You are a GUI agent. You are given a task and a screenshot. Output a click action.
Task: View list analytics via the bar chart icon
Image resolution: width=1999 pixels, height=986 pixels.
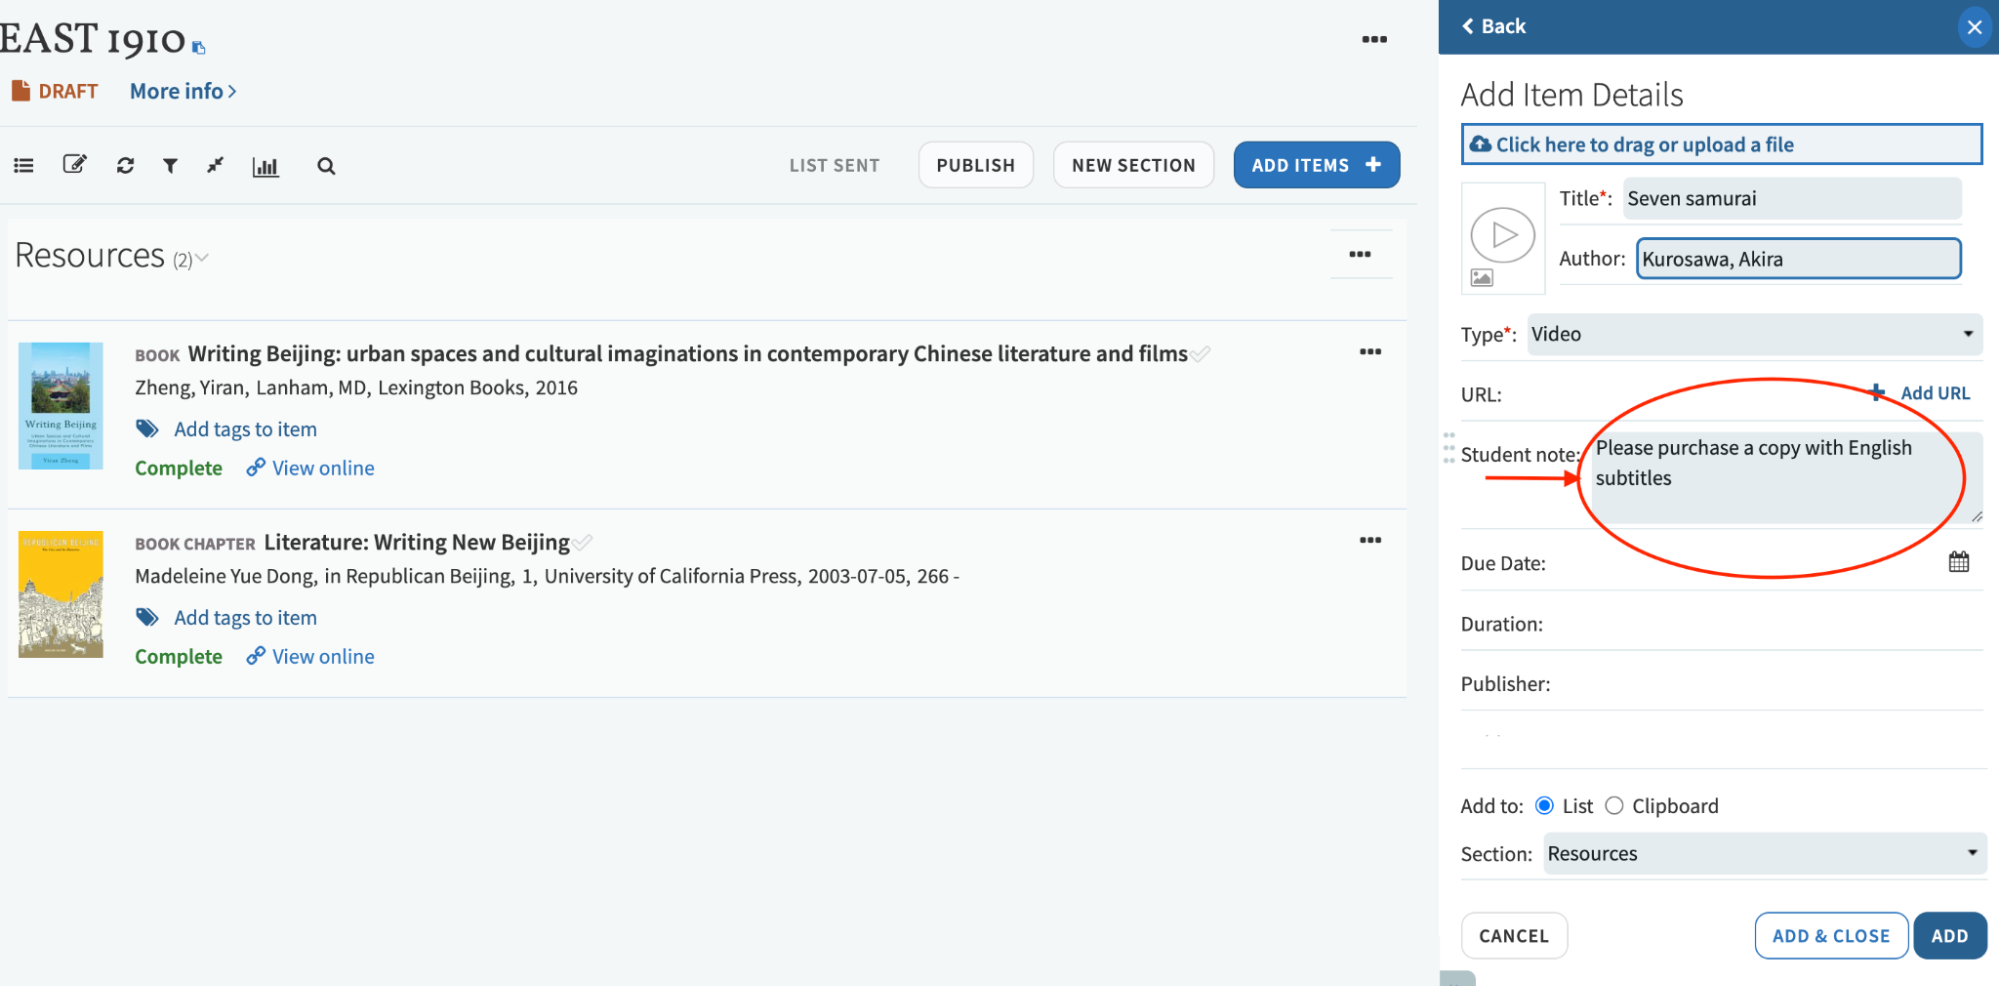265,165
